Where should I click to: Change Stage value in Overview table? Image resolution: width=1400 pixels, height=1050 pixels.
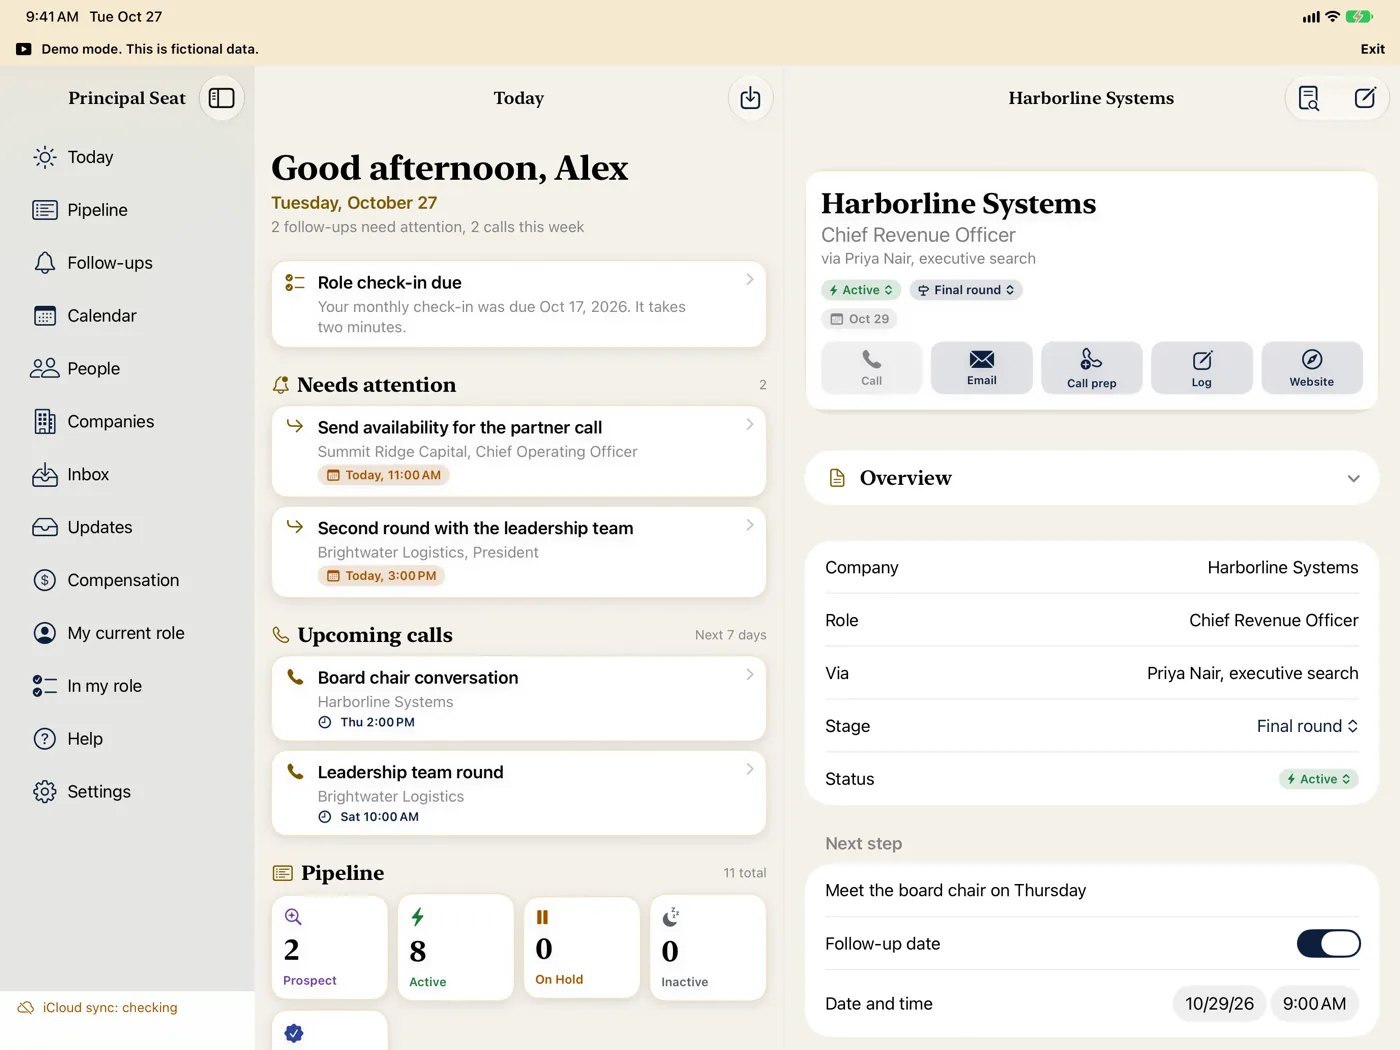[1307, 726]
